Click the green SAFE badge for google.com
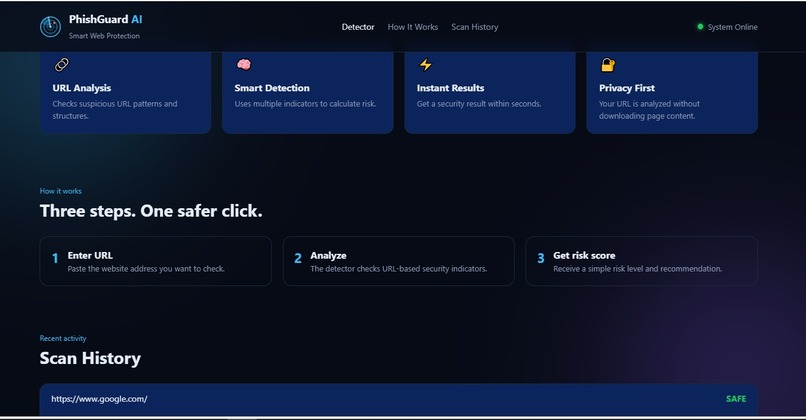Image resolution: width=806 pixels, height=420 pixels. tap(736, 399)
